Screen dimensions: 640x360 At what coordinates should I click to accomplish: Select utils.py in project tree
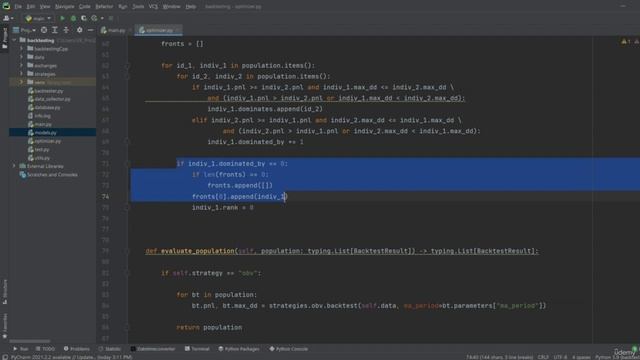click(x=42, y=158)
